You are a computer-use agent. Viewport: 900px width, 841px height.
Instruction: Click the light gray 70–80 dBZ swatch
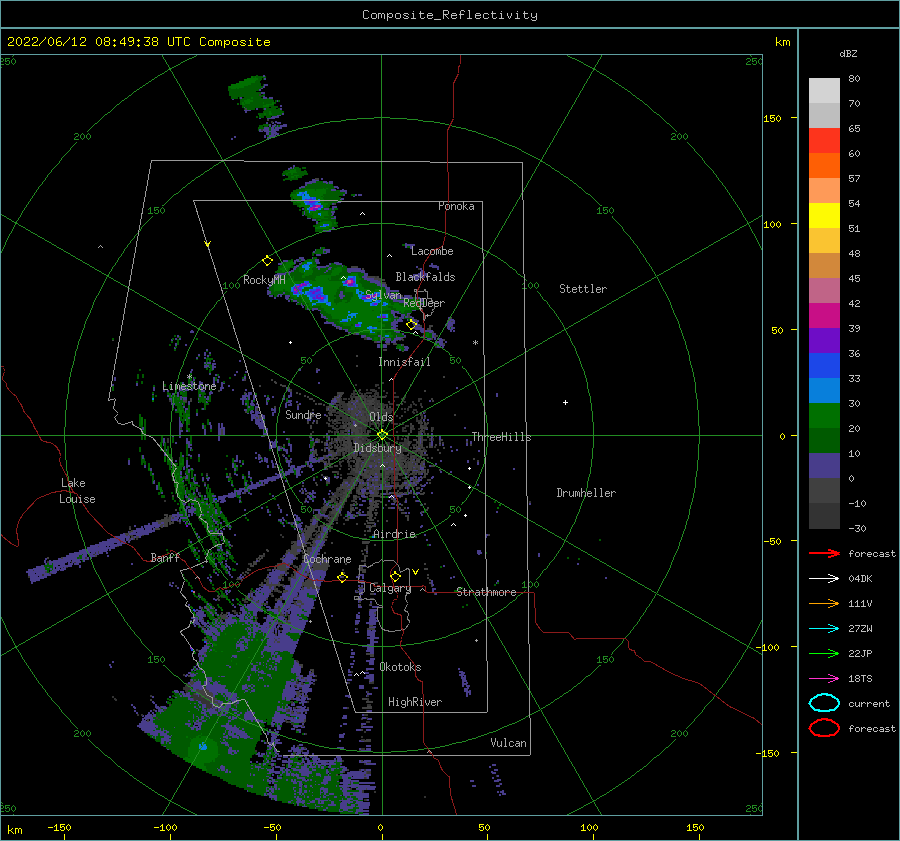pyautogui.click(x=824, y=91)
